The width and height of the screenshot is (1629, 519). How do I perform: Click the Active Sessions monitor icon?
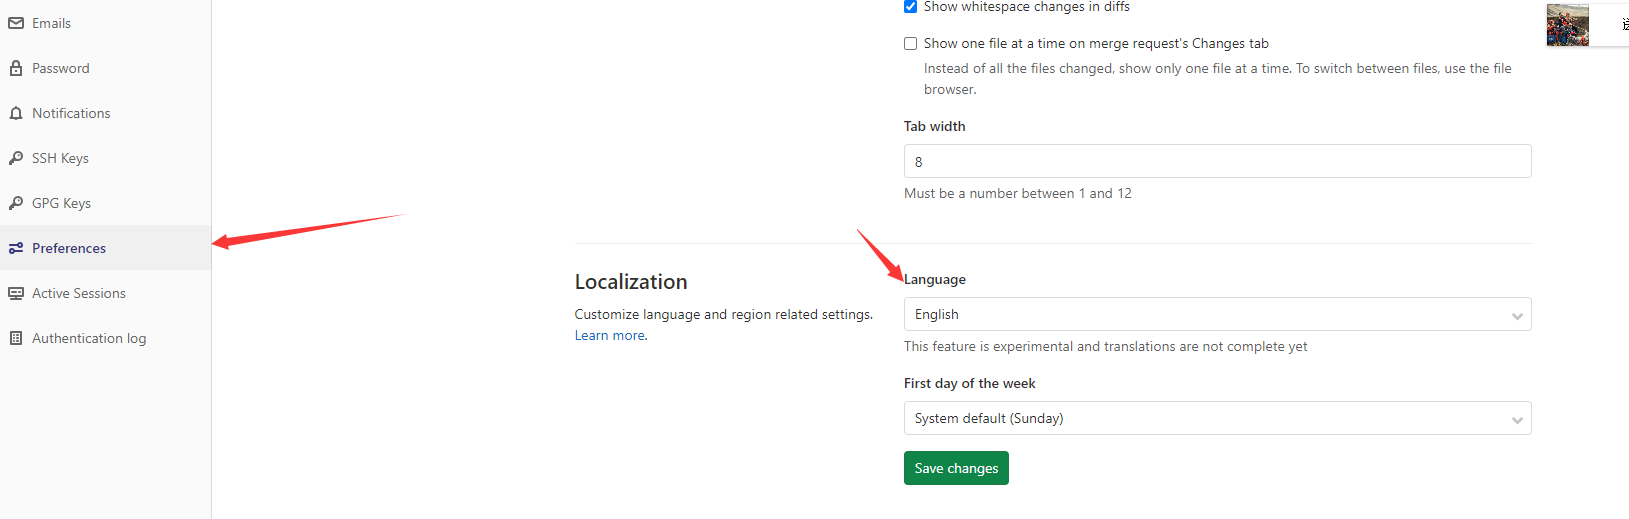pos(16,293)
